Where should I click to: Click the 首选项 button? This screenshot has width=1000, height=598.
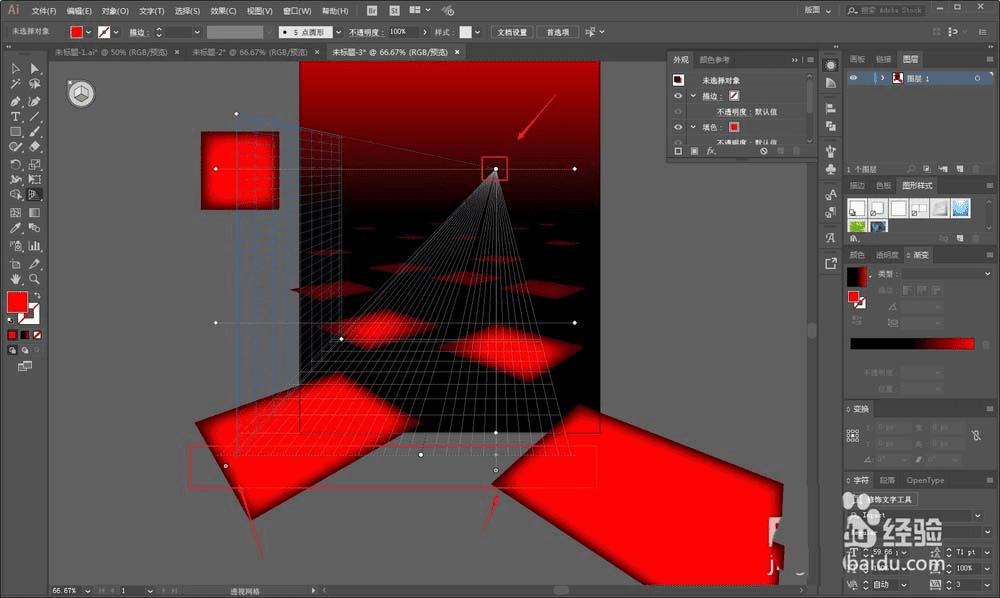point(558,32)
